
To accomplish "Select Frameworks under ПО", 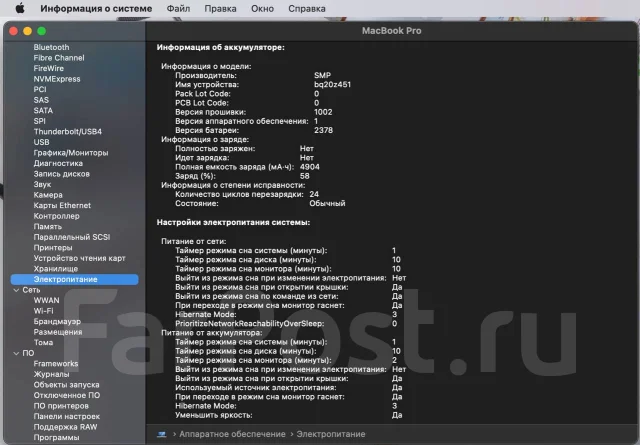I will [x=56, y=364].
